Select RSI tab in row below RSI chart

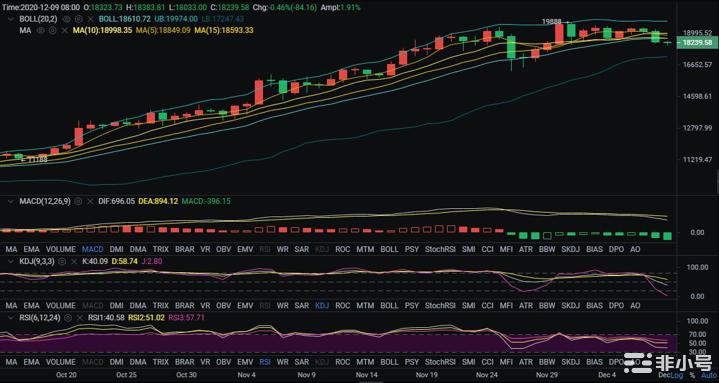coord(265,362)
